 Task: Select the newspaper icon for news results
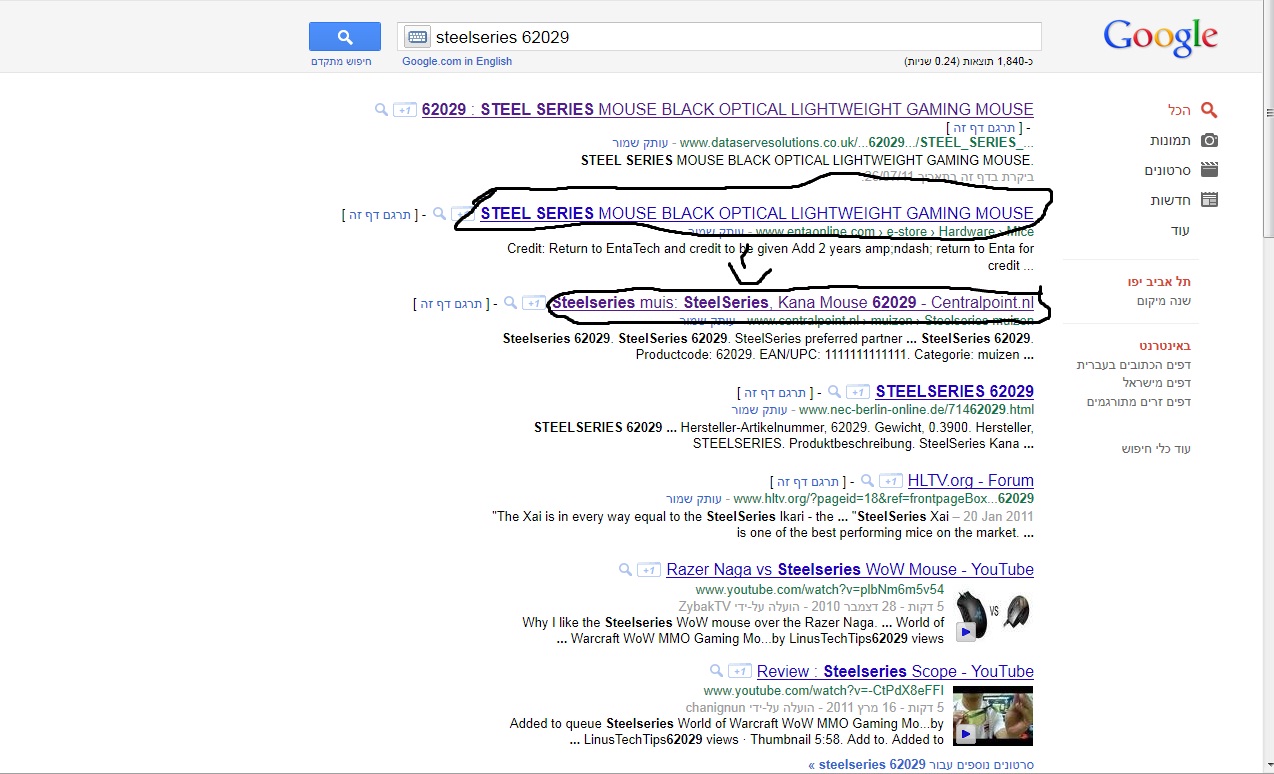point(1209,200)
